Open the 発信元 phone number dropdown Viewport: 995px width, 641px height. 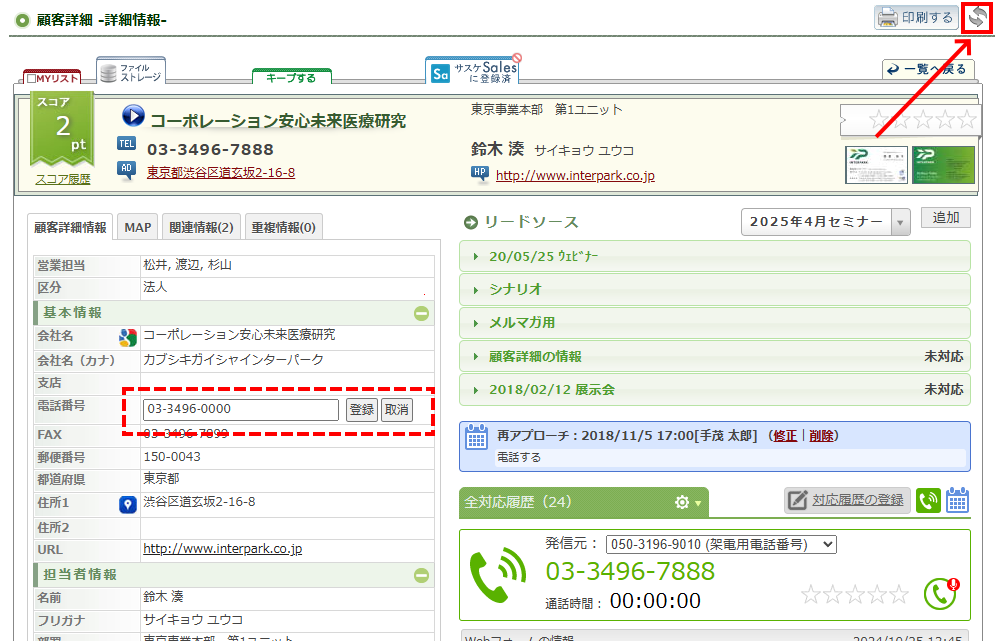tap(720, 544)
